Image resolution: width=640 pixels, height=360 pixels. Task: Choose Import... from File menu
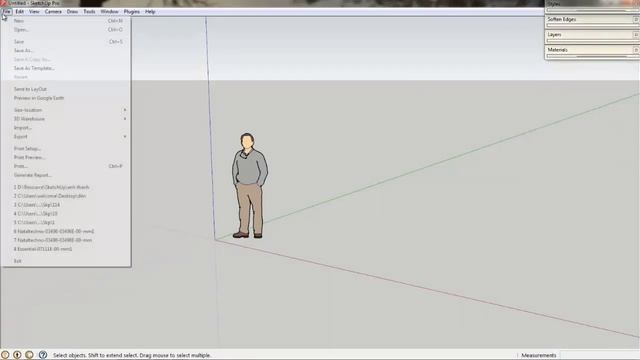tap(66, 128)
